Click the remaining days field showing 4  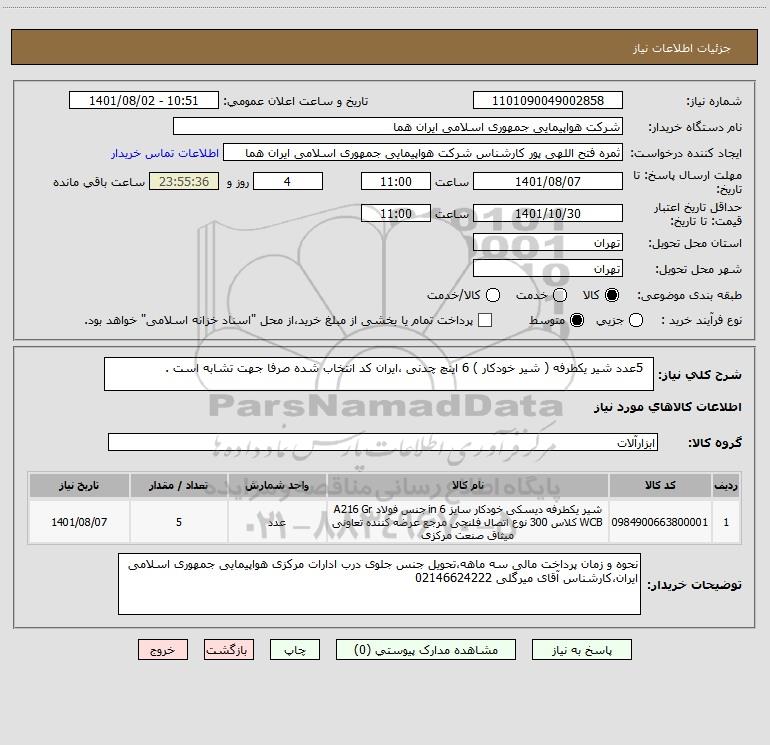click(288, 181)
